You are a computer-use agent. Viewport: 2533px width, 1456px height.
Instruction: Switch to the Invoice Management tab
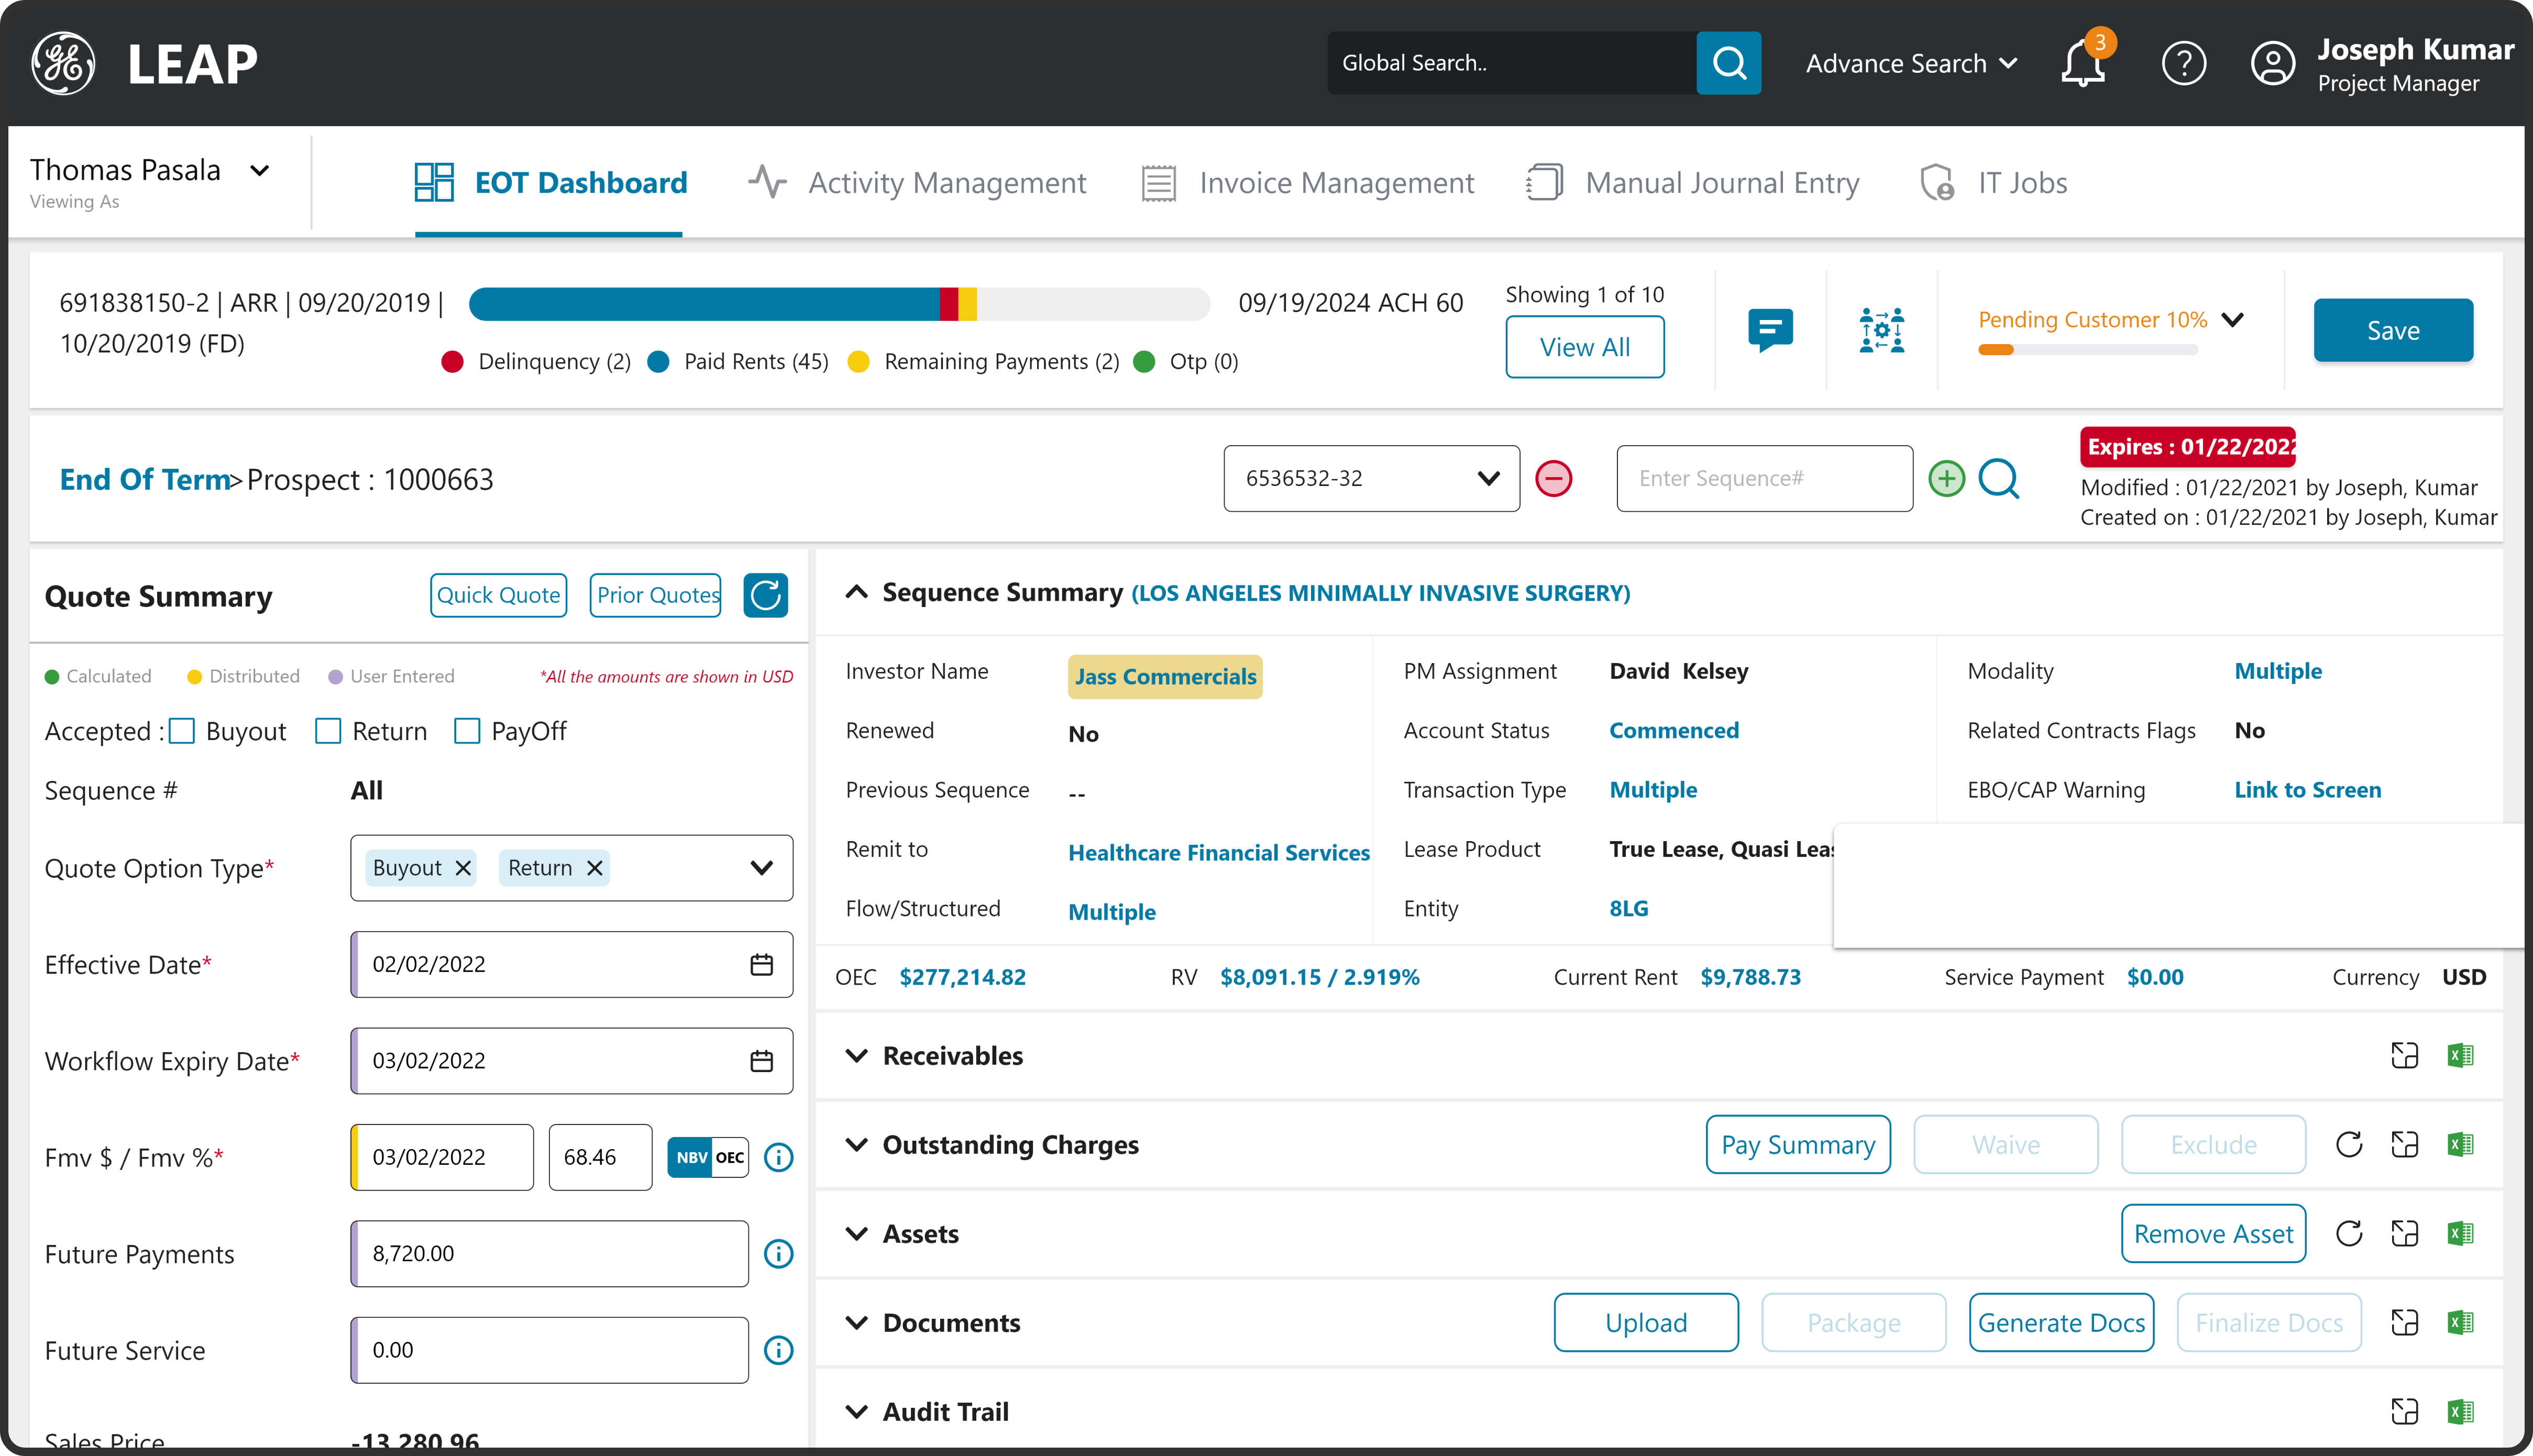point(1307,183)
